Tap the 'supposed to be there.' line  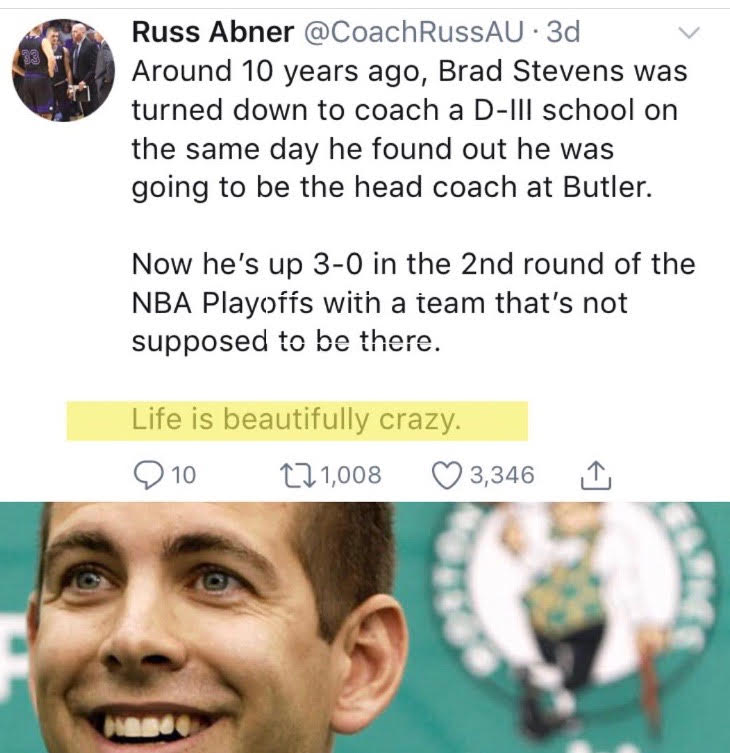click(286, 341)
